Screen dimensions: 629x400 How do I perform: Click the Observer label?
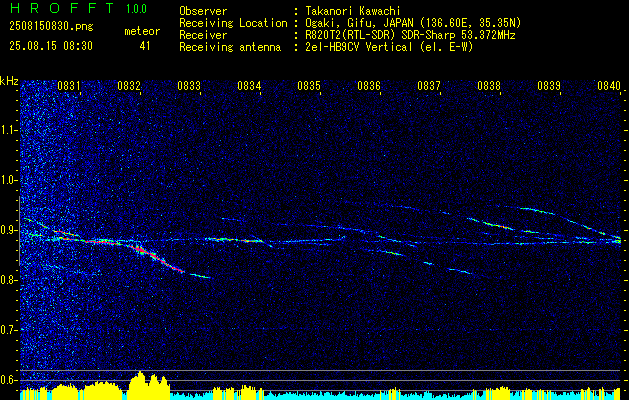click(203, 11)
